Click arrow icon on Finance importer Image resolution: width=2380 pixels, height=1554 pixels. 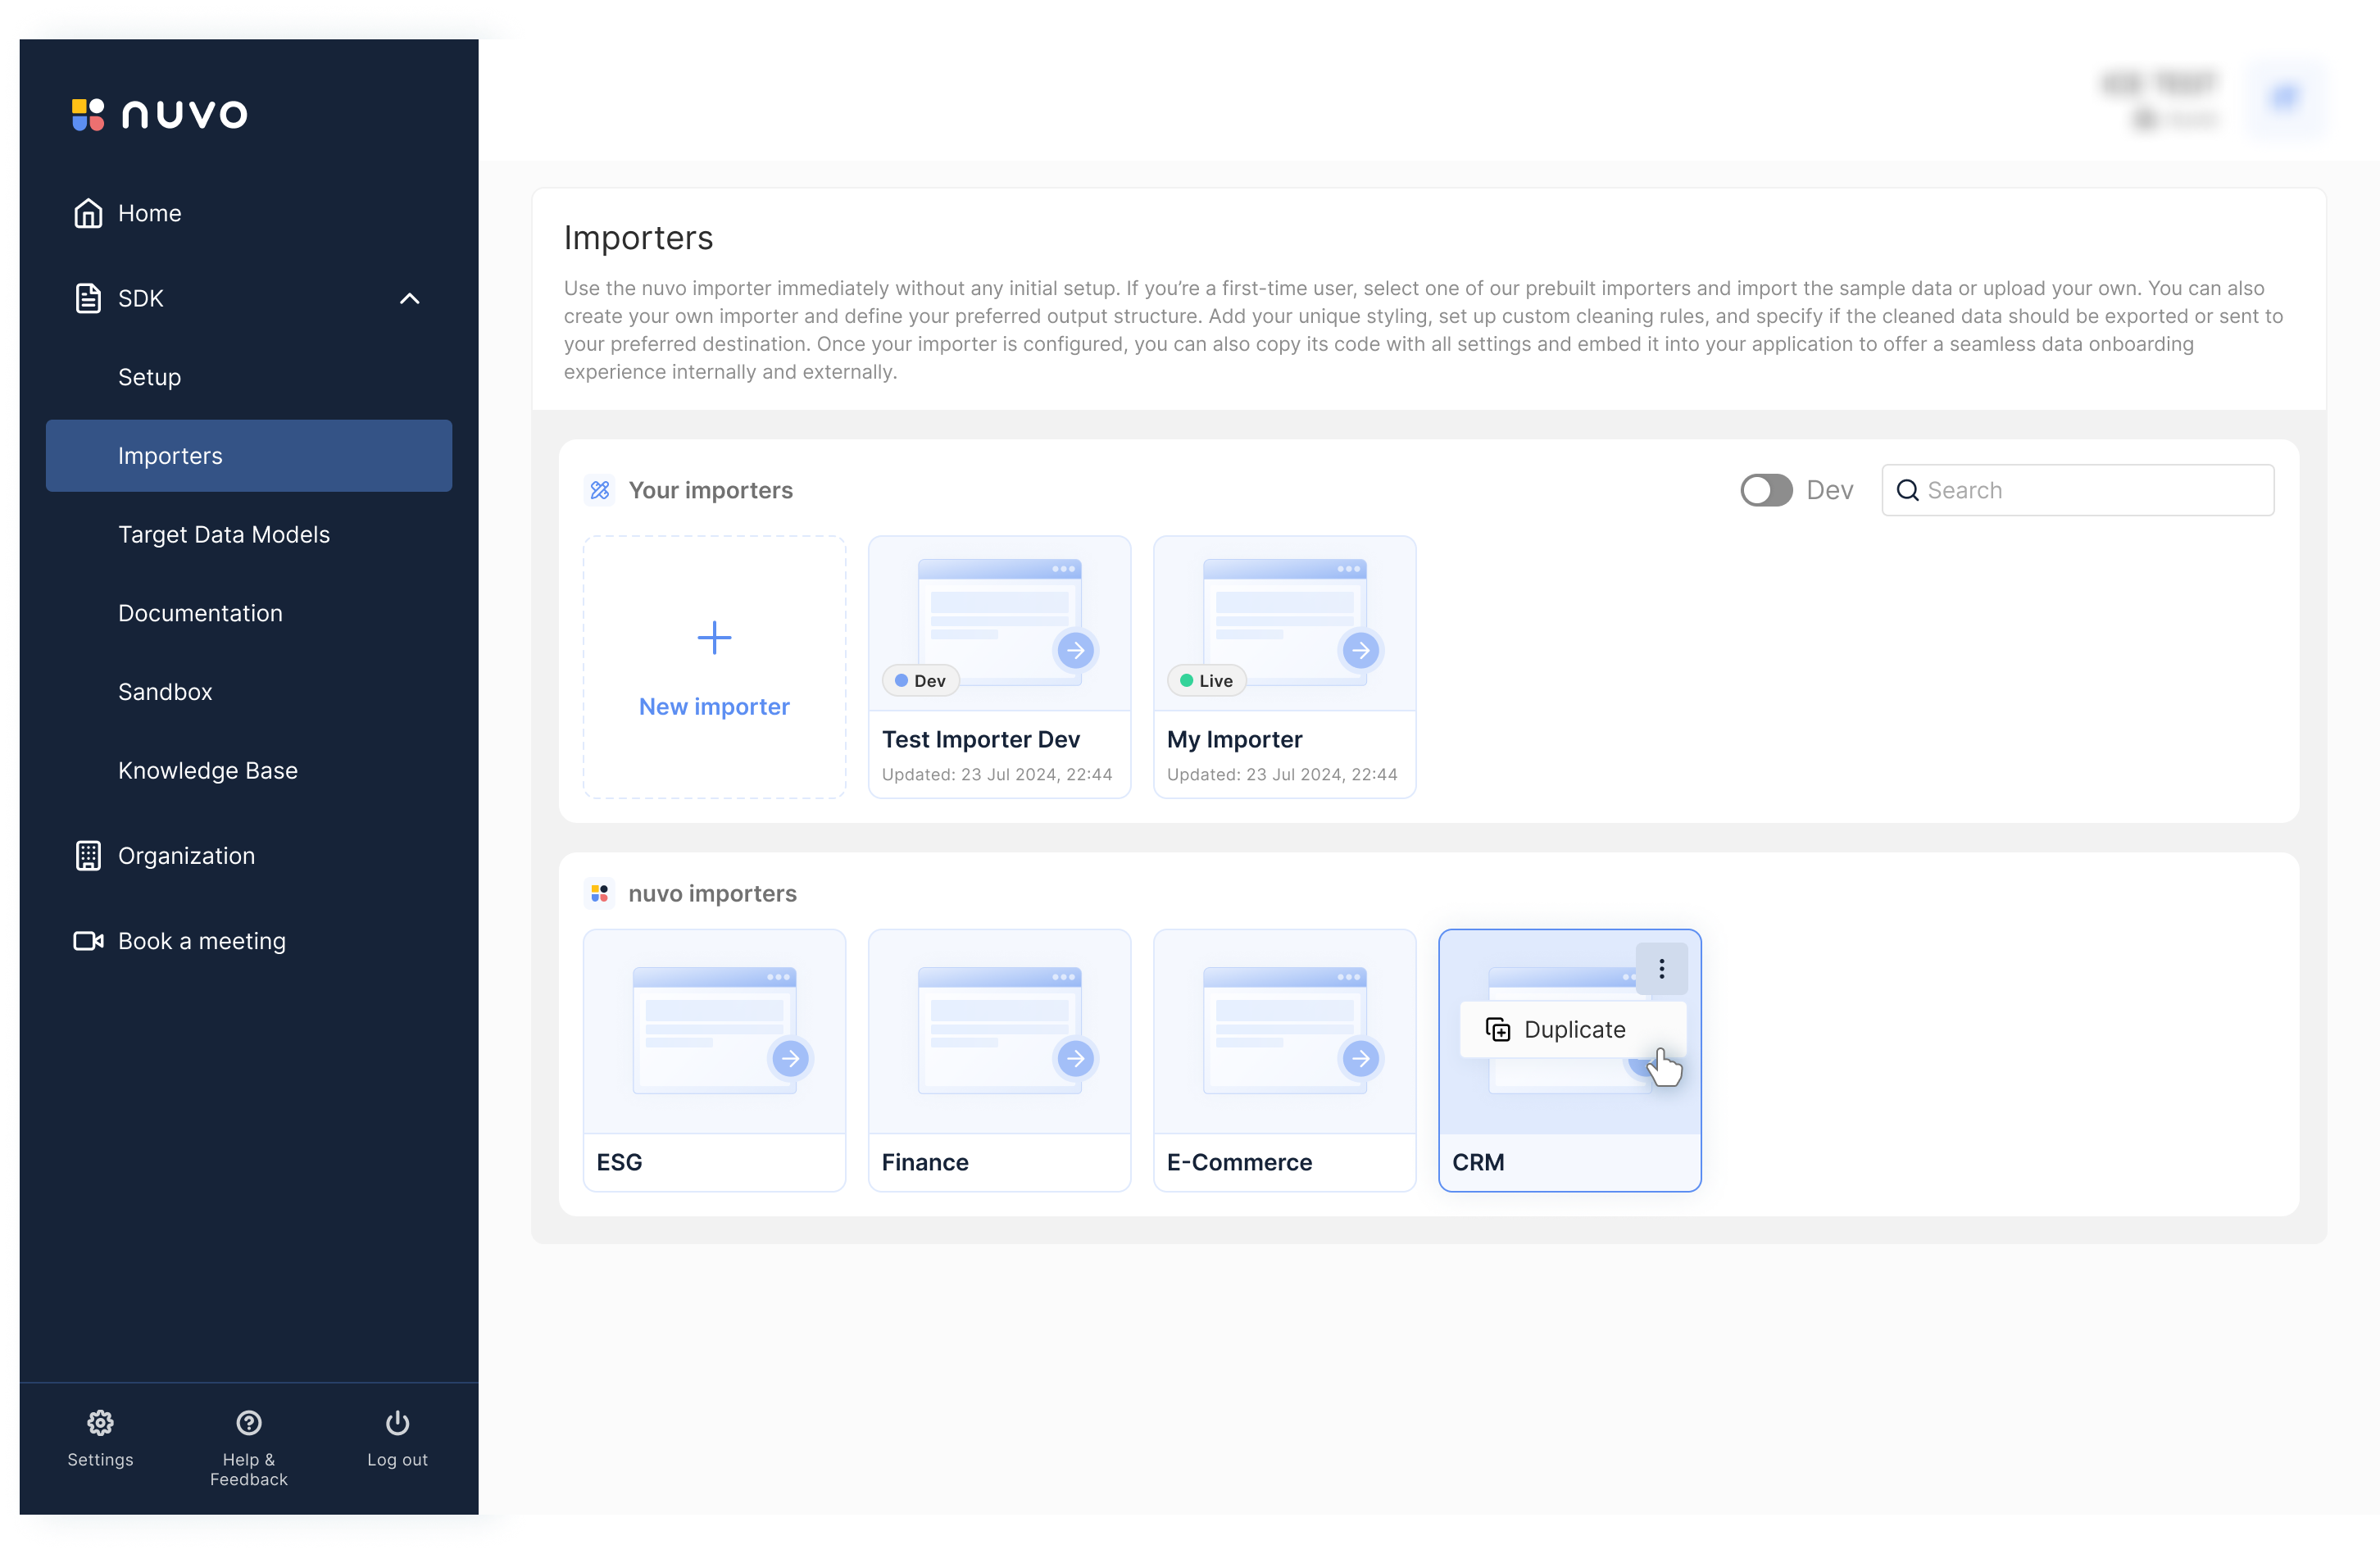tap(1076, 1058)
